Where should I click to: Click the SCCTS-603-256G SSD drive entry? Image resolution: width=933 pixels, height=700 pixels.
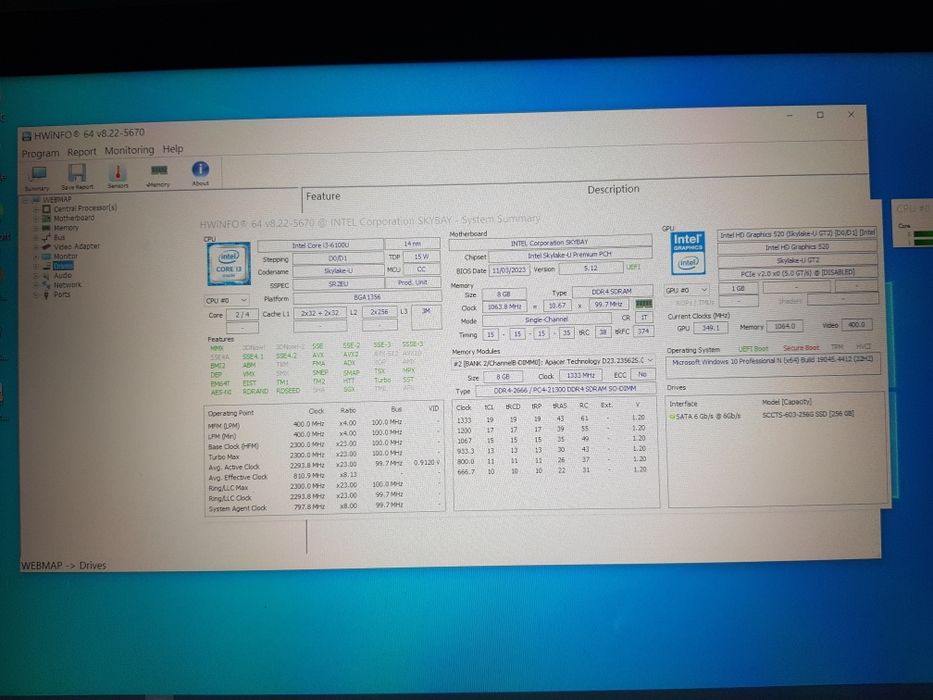(x=807, y=414)
